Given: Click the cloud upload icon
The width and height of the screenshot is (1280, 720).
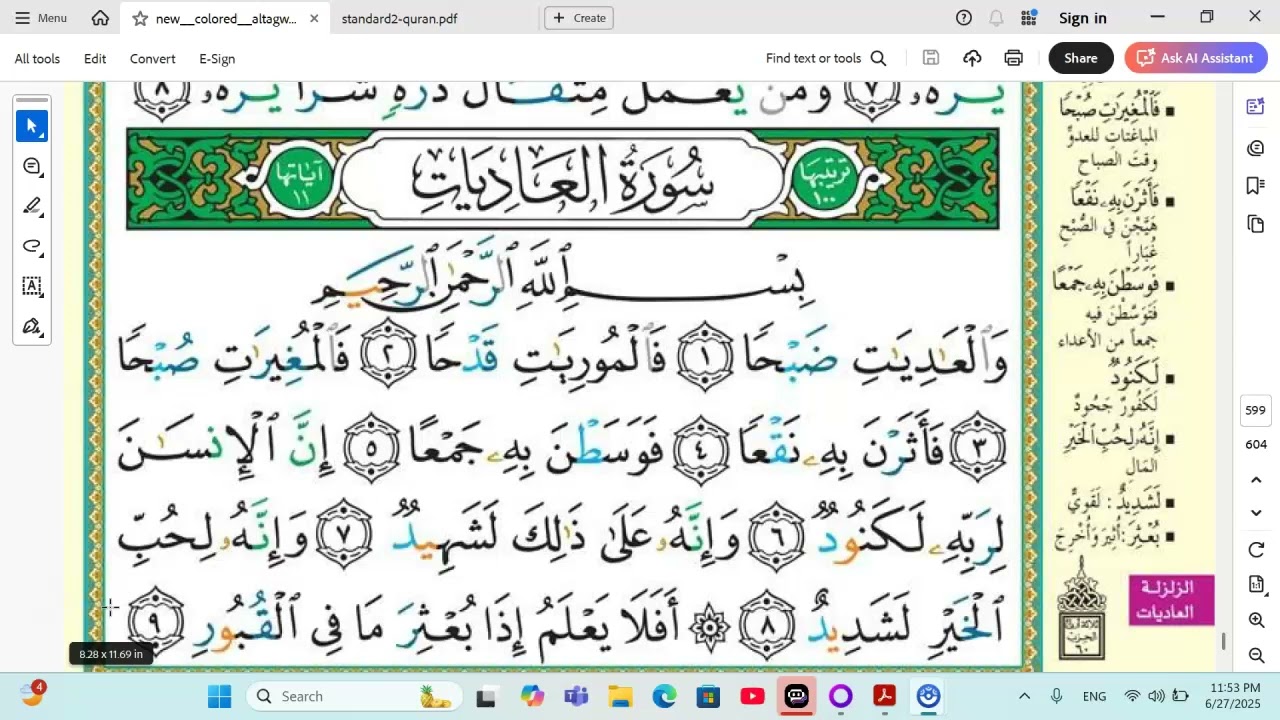Looking at the screenshot, I should [x=972, y=58].
